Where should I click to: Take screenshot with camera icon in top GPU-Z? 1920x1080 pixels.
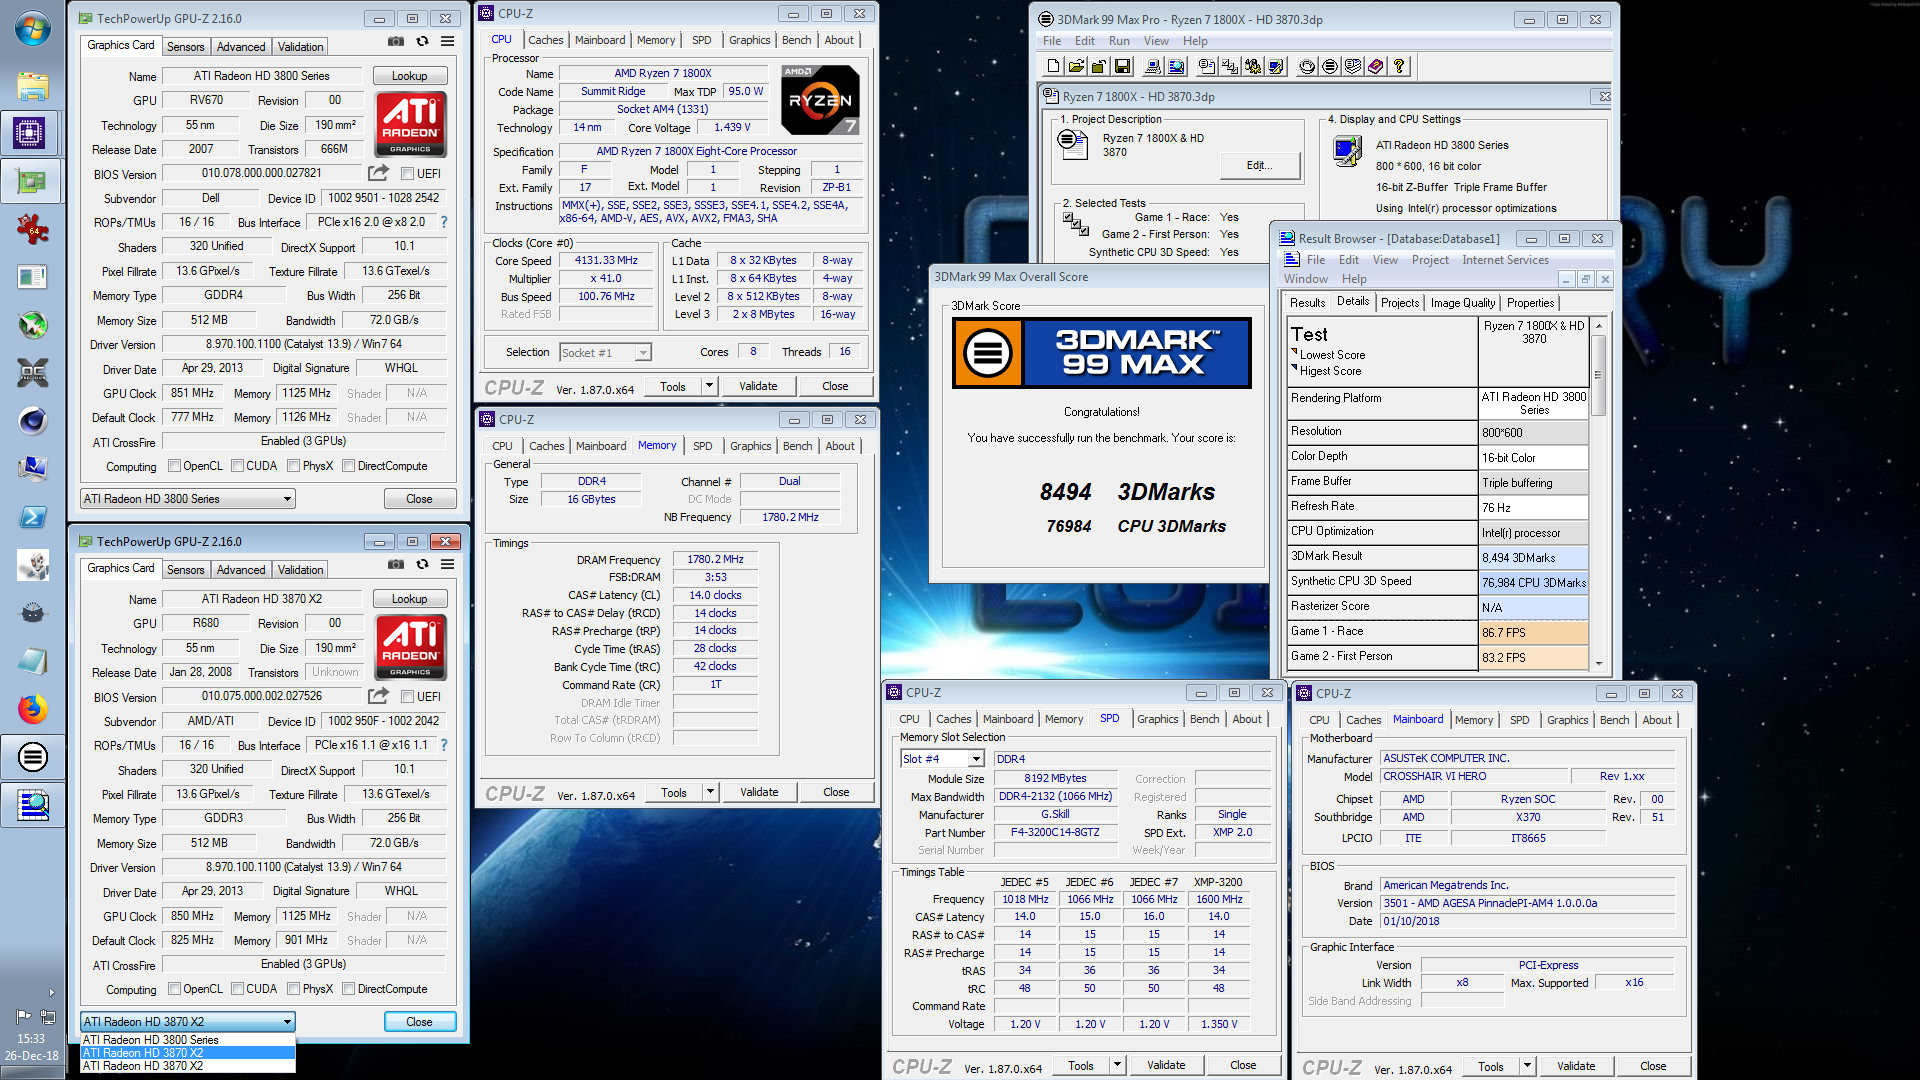tap(396, 41)
